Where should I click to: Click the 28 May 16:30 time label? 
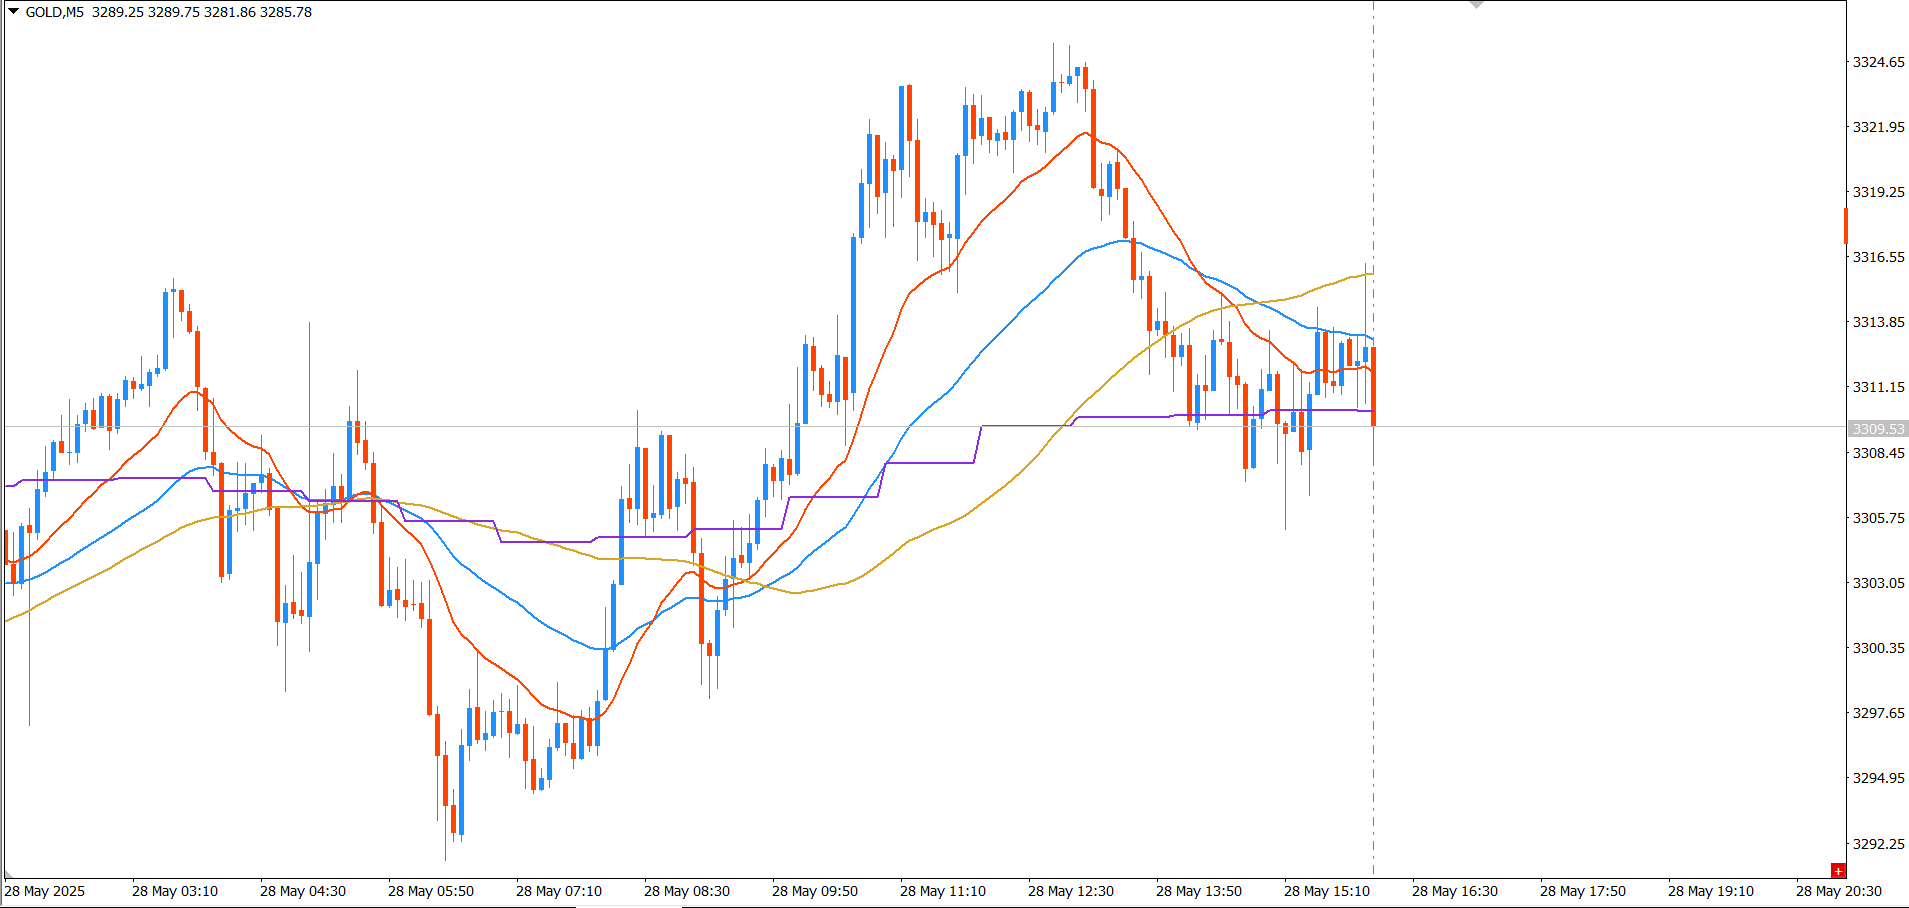pos(1454,891)
